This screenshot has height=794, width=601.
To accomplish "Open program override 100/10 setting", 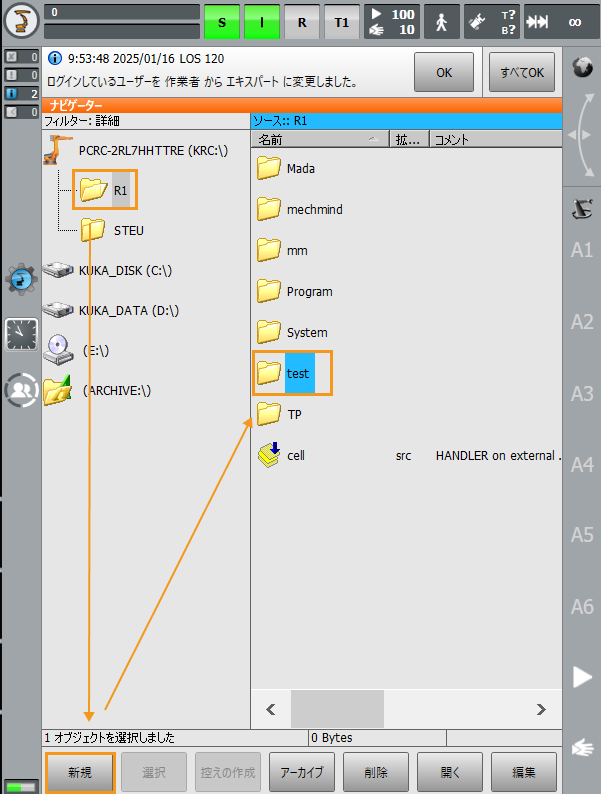I will pos(392,22).
